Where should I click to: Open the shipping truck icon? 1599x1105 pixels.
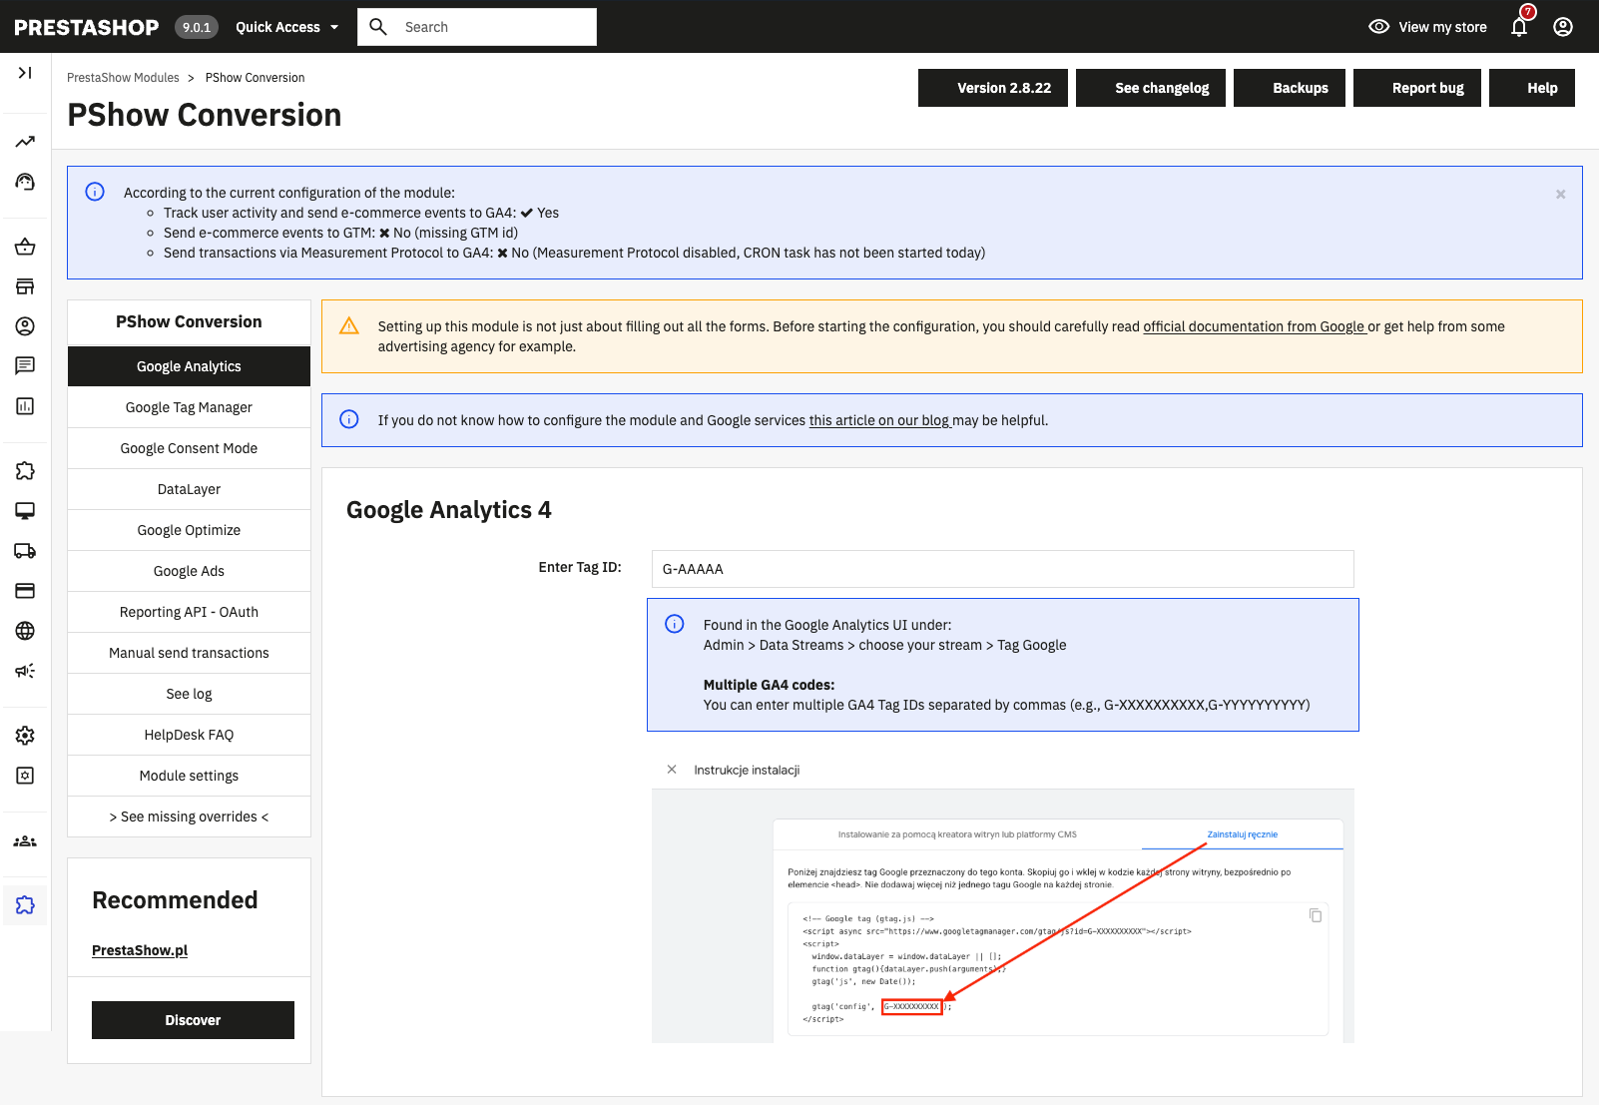pyautogui.click(x=25, y=551)
